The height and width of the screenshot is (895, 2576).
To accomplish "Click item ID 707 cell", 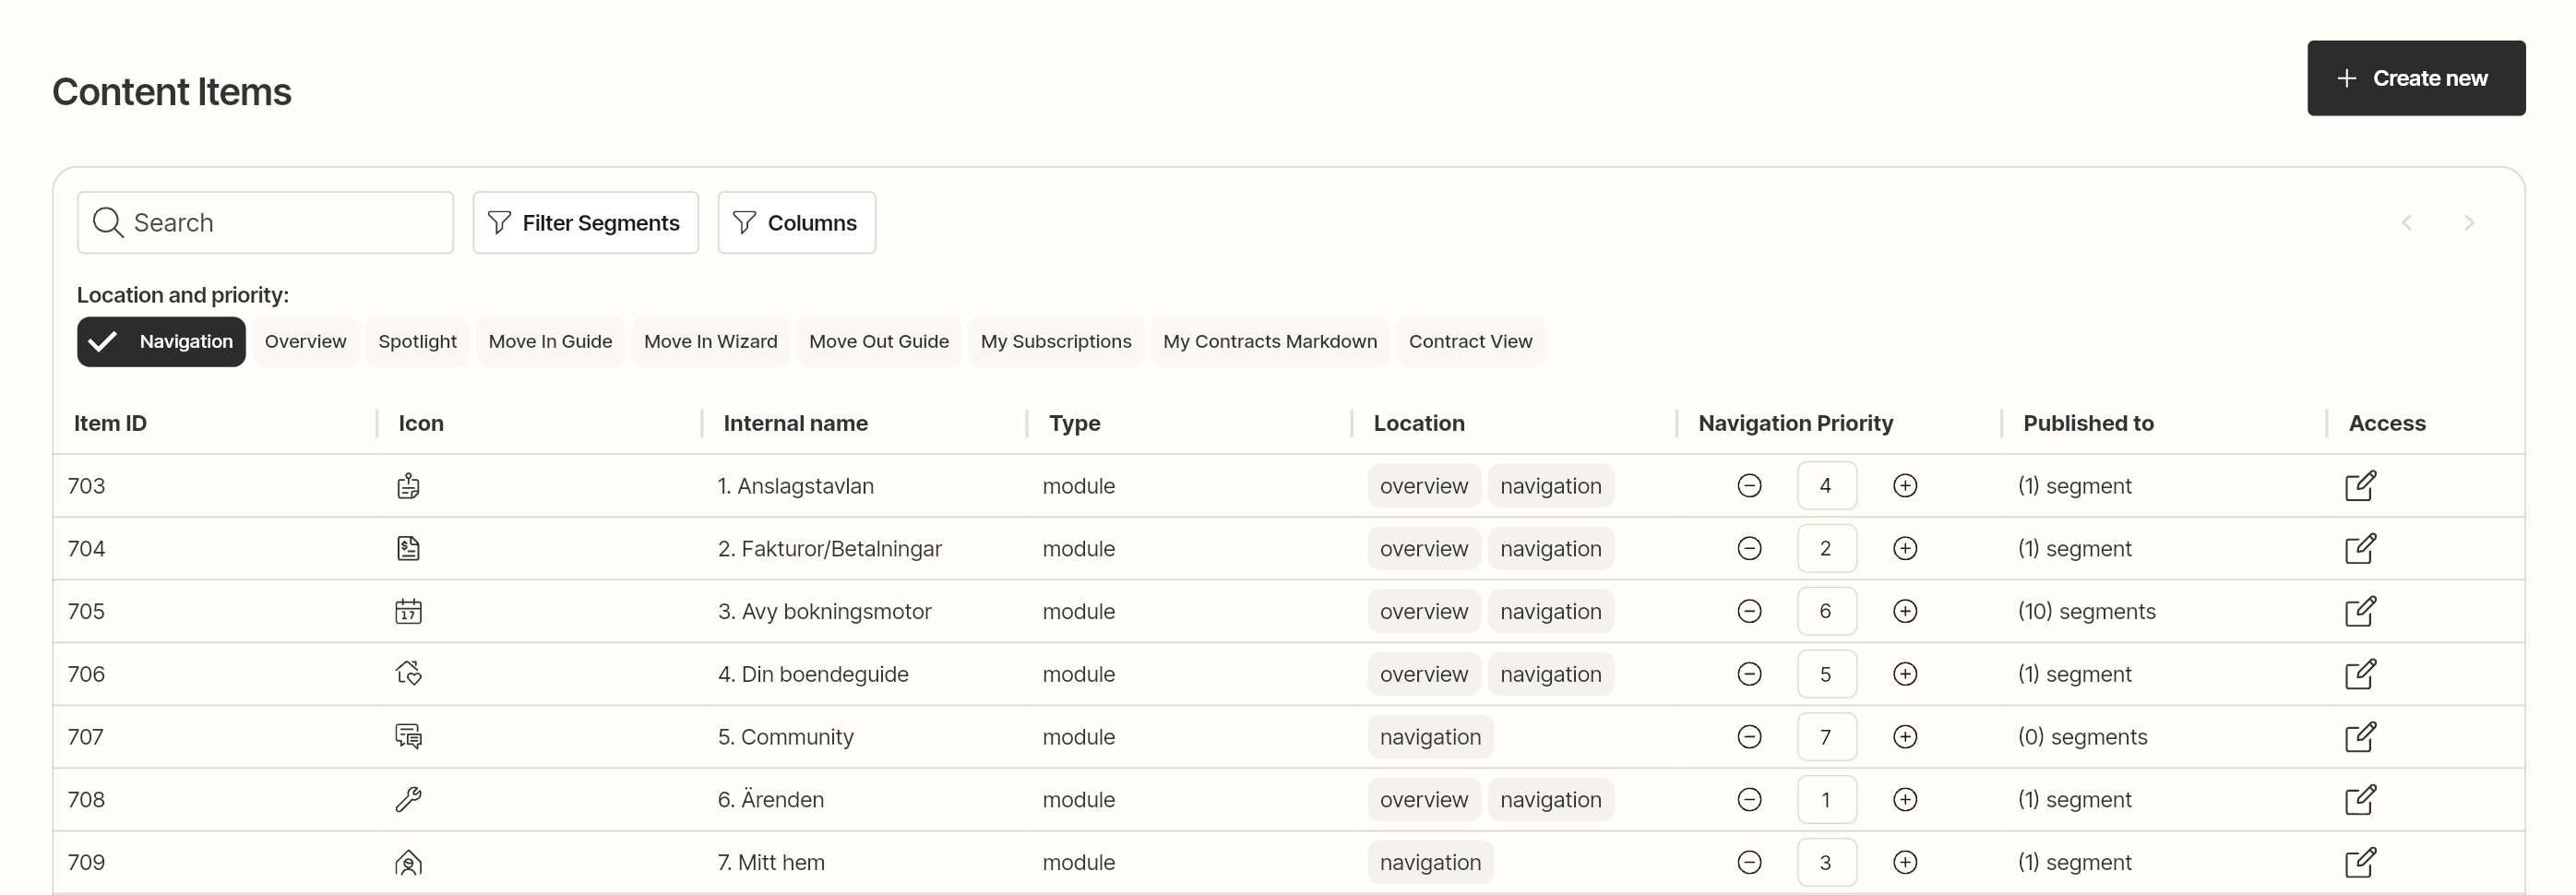I will [85, 737].
